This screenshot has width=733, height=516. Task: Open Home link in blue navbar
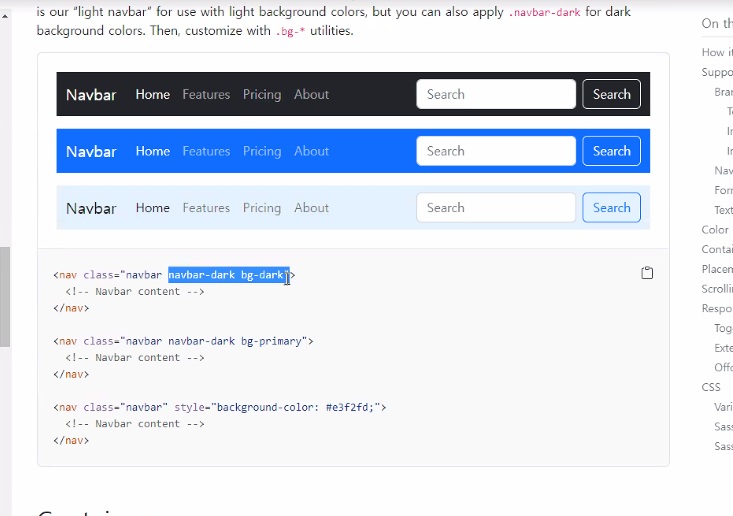coord(153,151)
